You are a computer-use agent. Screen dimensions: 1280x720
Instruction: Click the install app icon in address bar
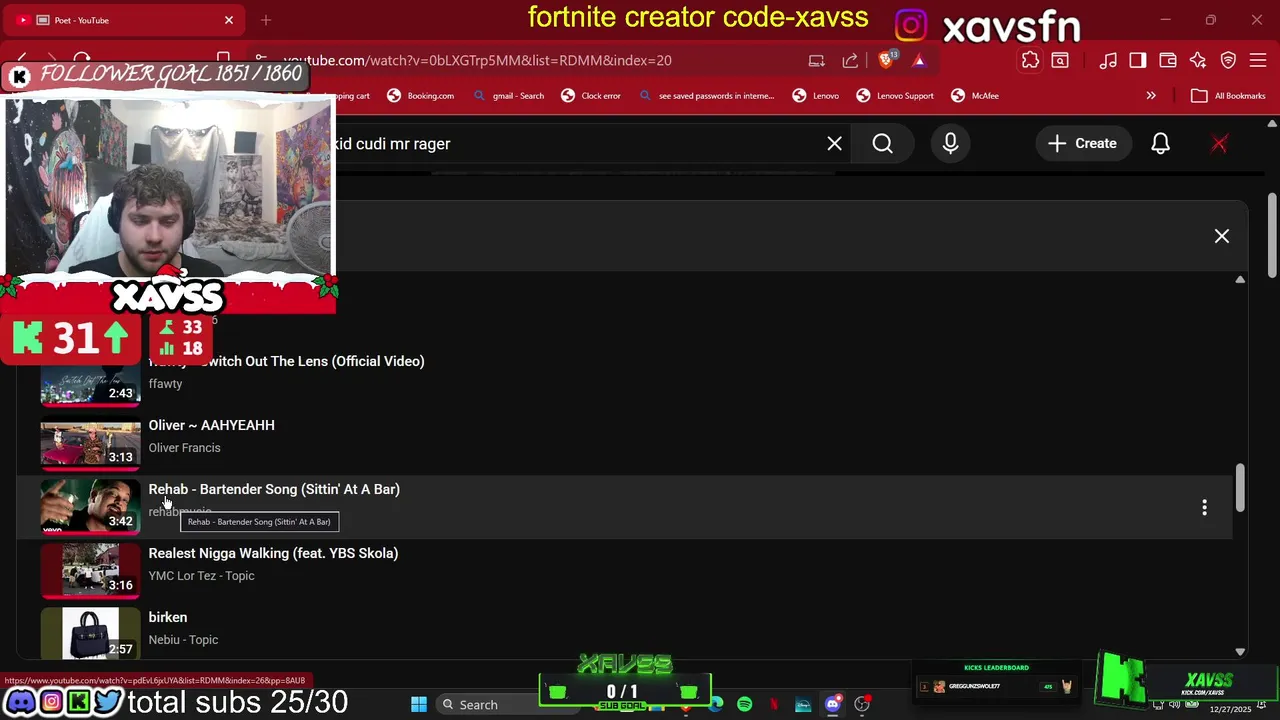(817, 61)
